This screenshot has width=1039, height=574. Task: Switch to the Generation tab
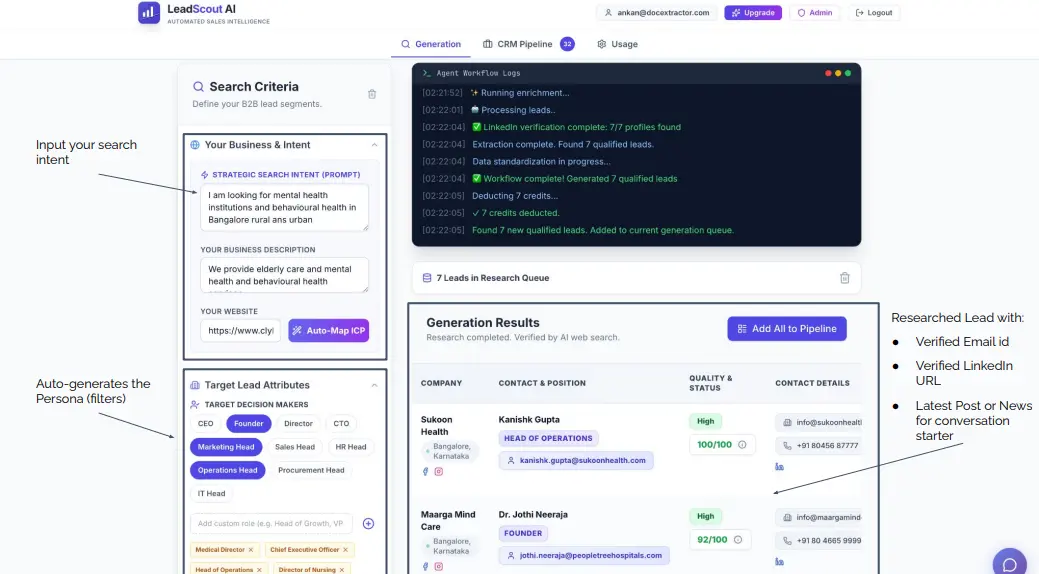(x=431, y=44)
